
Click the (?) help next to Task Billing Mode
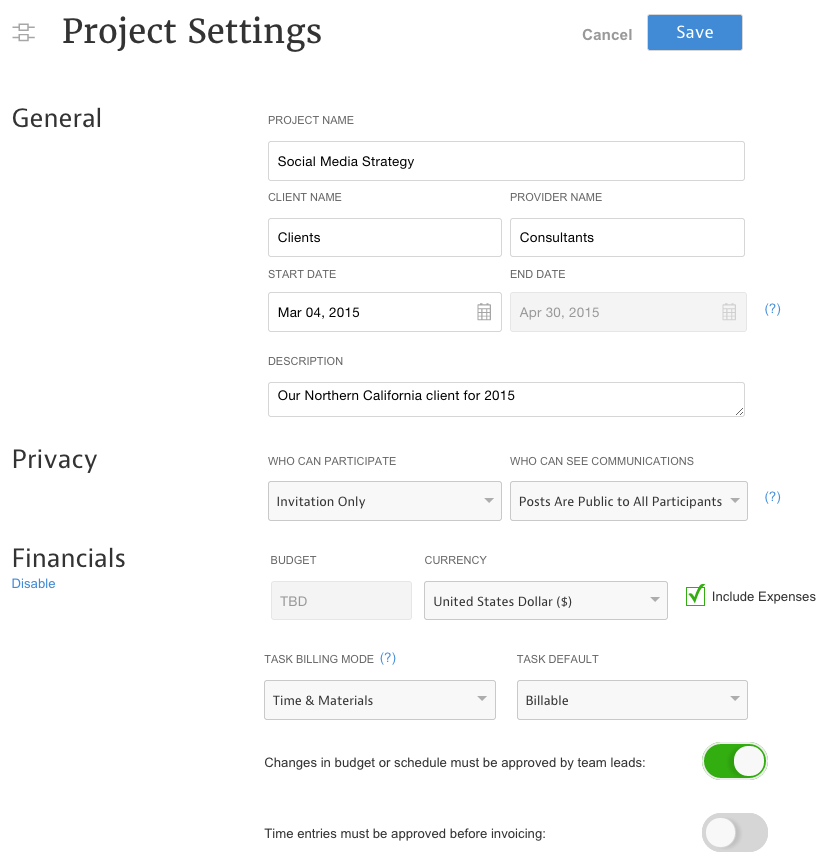pos(388,658)
